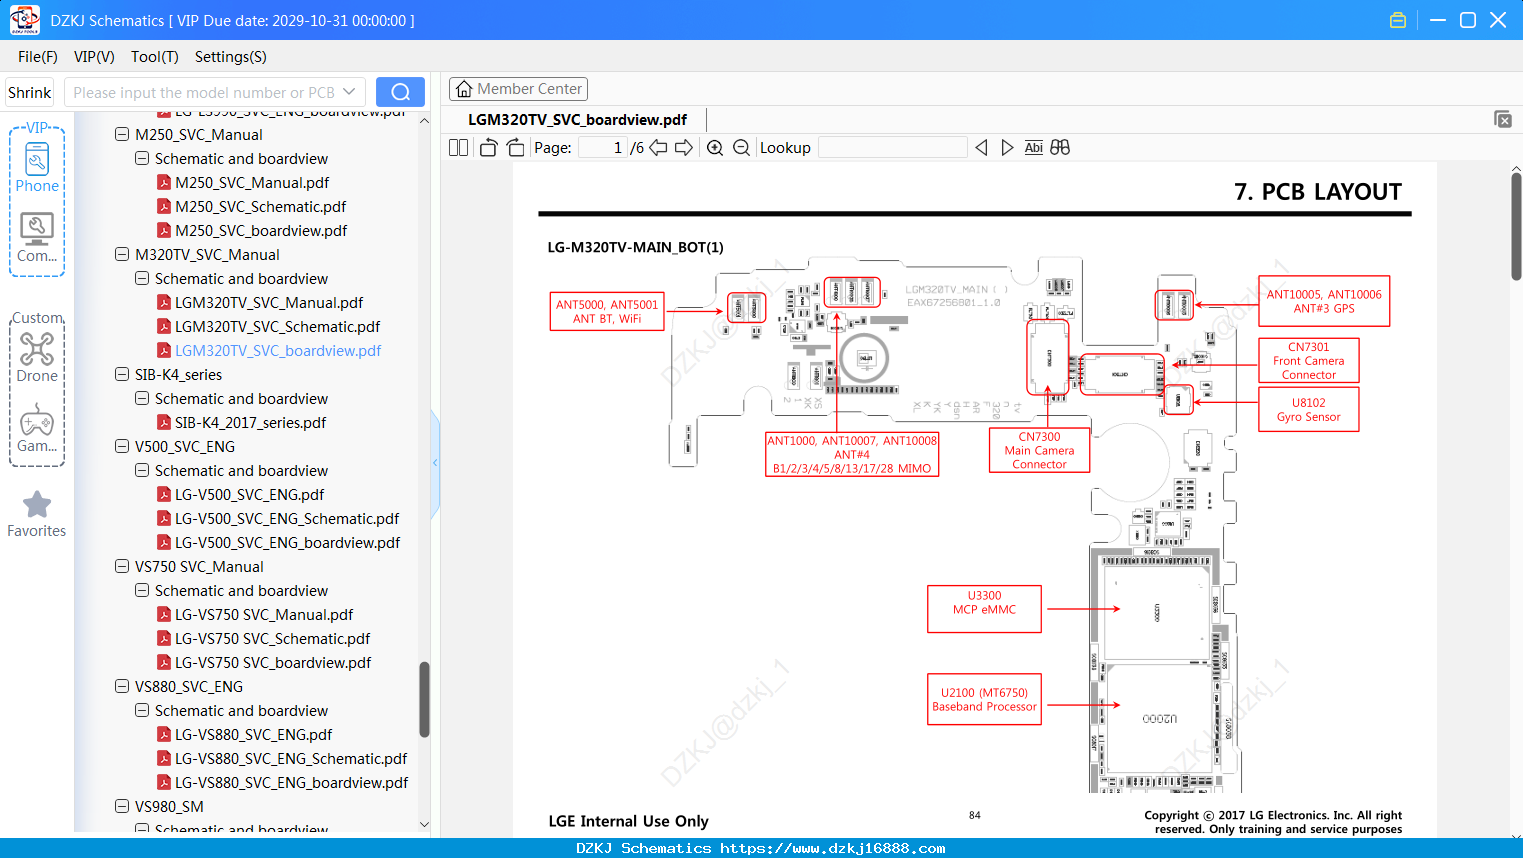Viewport: 1523px width, 858px height.
Task: Open the model number dropdown arrow
Action: 349,92
